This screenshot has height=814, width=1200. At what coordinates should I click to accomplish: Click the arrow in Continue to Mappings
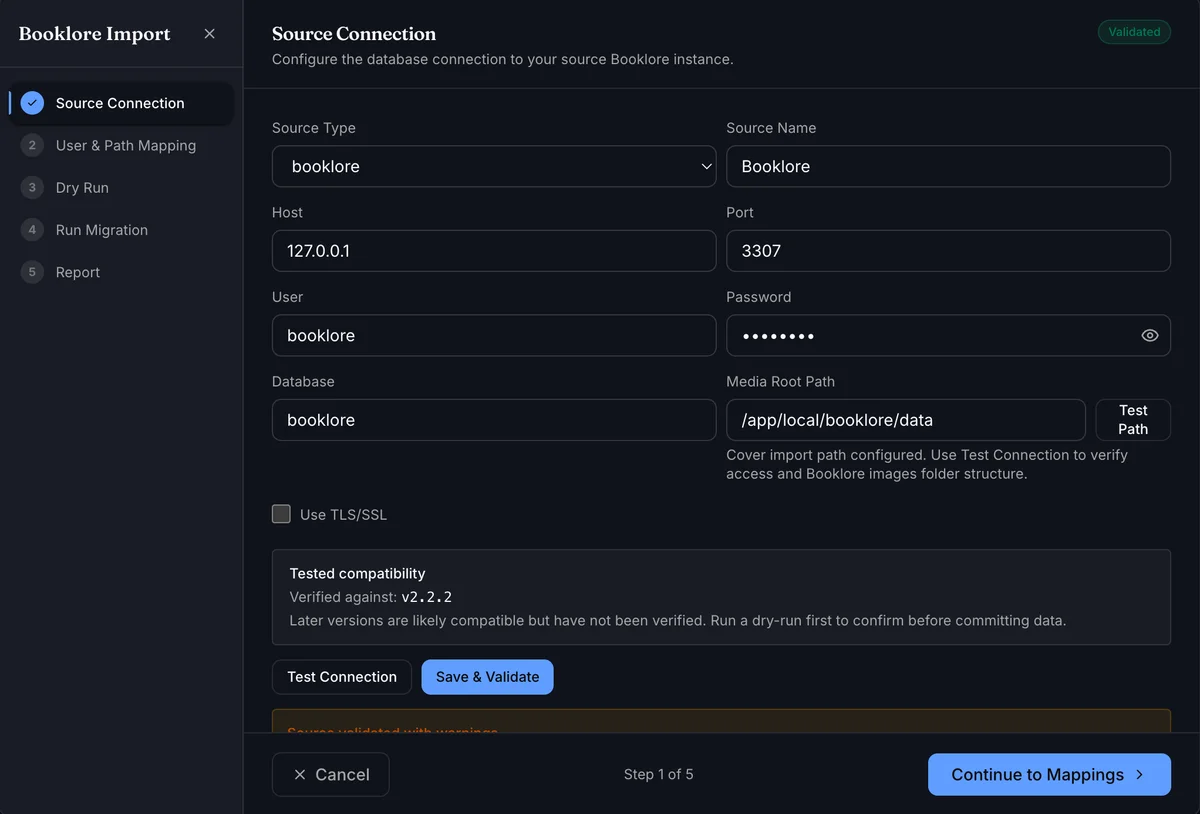tap(1139, 775)
